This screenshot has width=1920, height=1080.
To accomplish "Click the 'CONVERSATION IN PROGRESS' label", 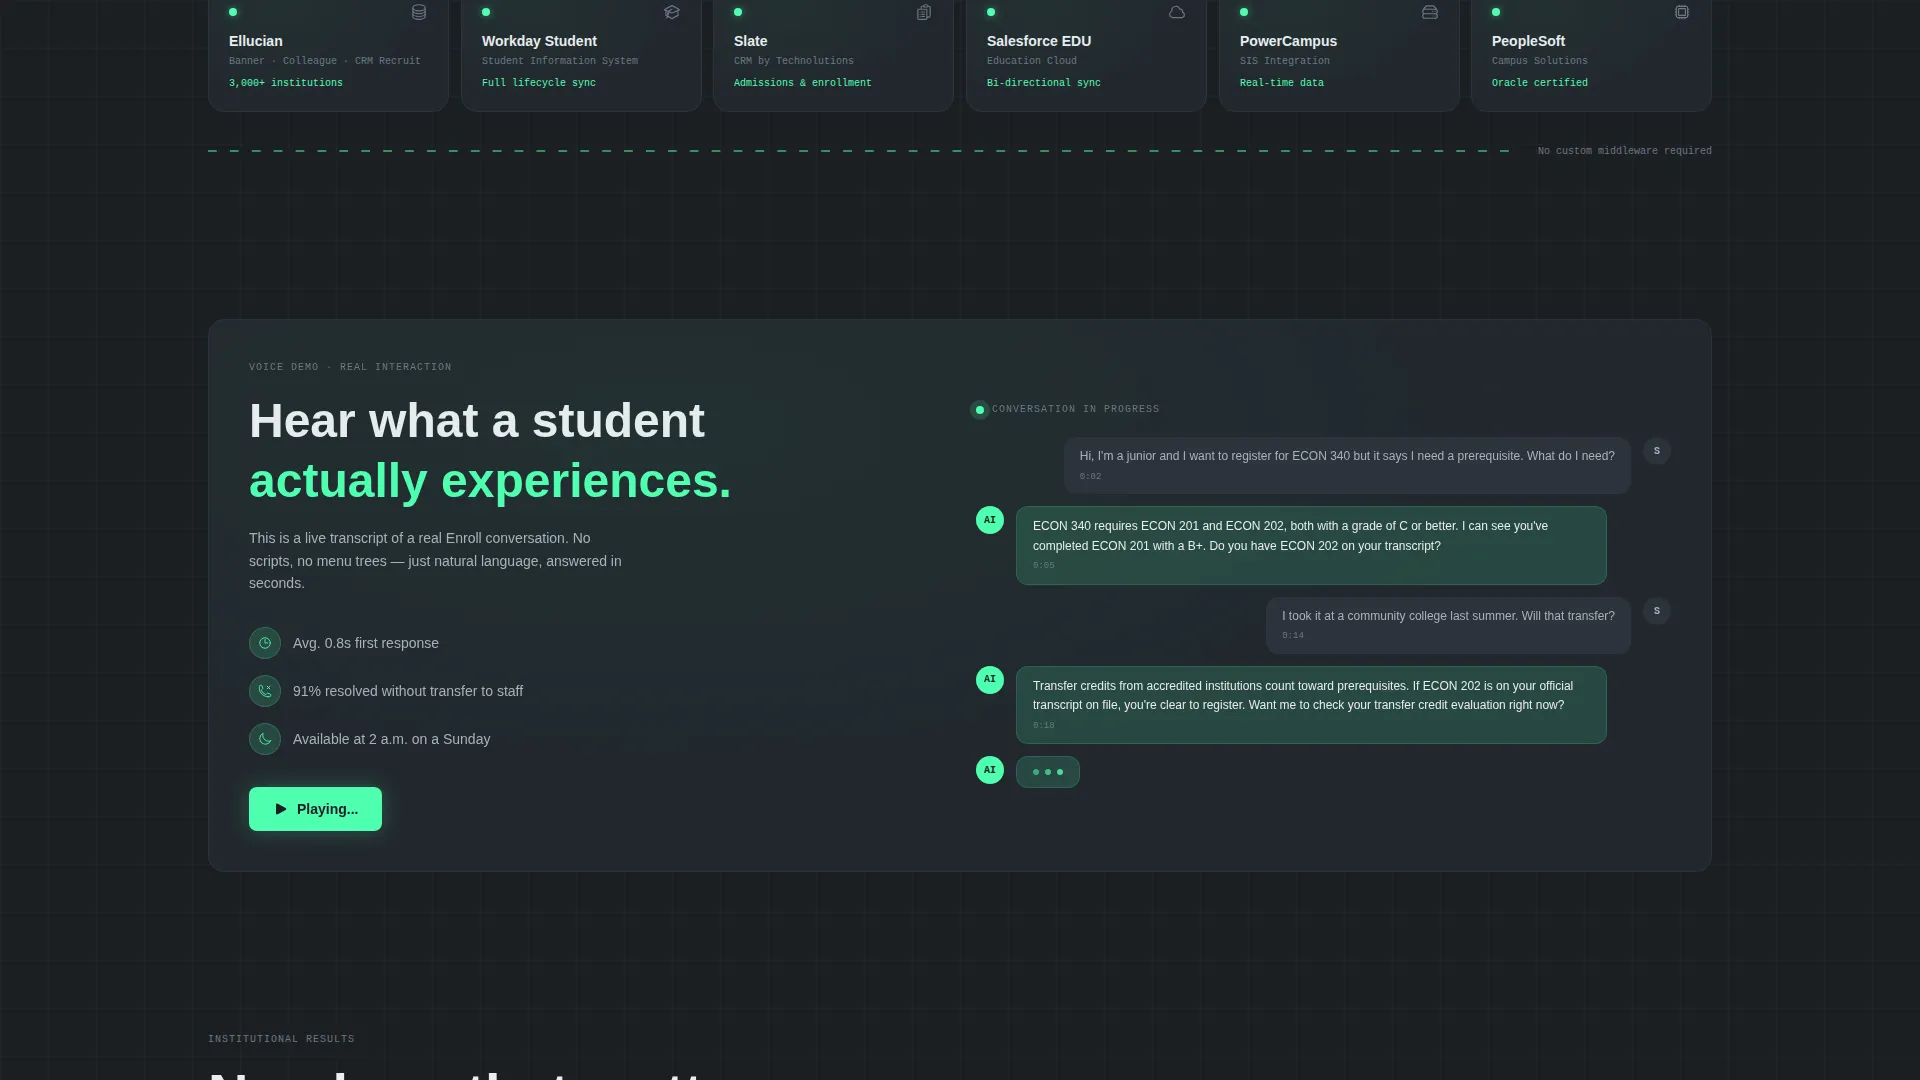I will pyautogui.click(x=1076, y=409).
